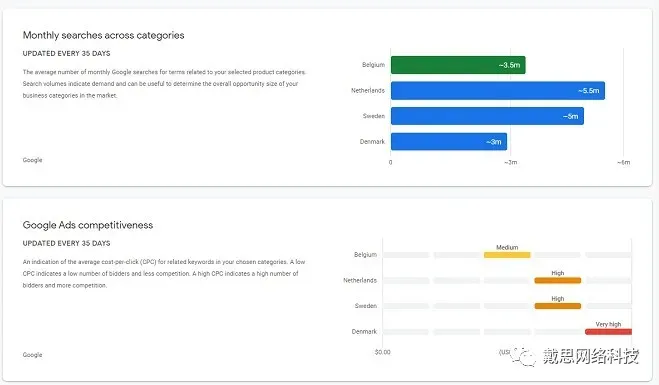Click Google source label in searches card
The image size is (659, 385).
[x=32, y=160]
